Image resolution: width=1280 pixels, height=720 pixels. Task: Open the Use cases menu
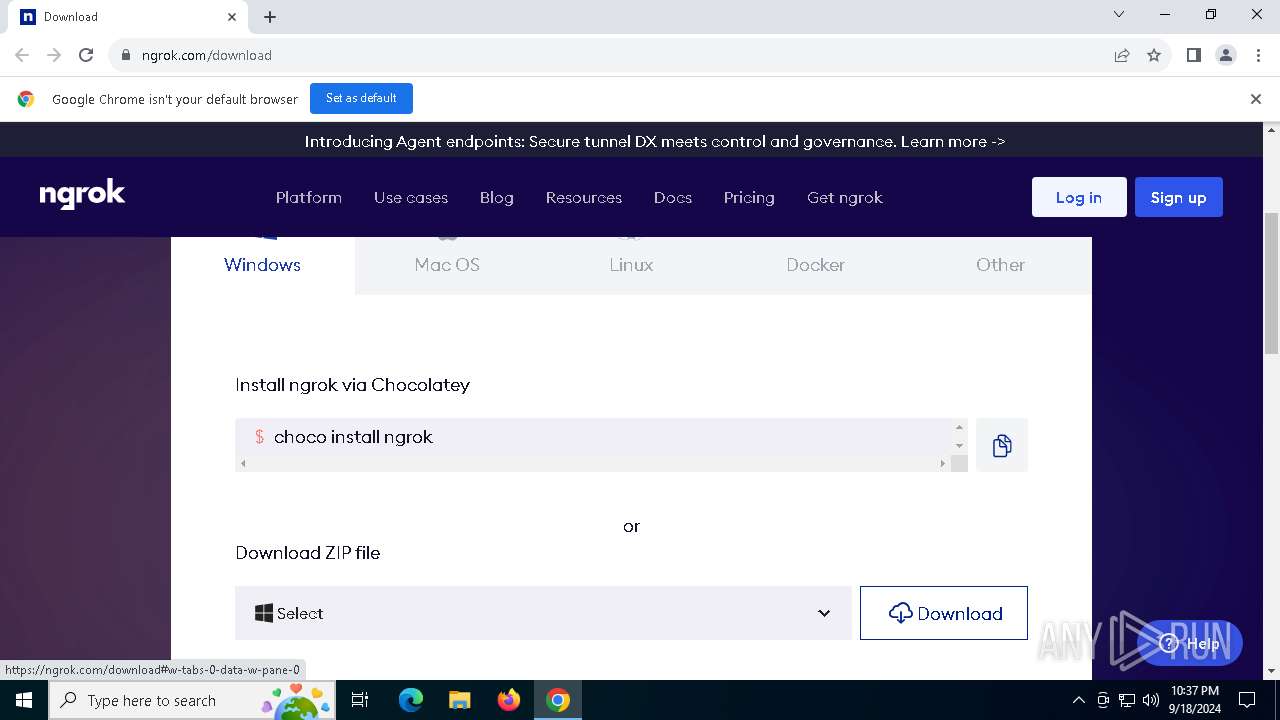(411, 197)
